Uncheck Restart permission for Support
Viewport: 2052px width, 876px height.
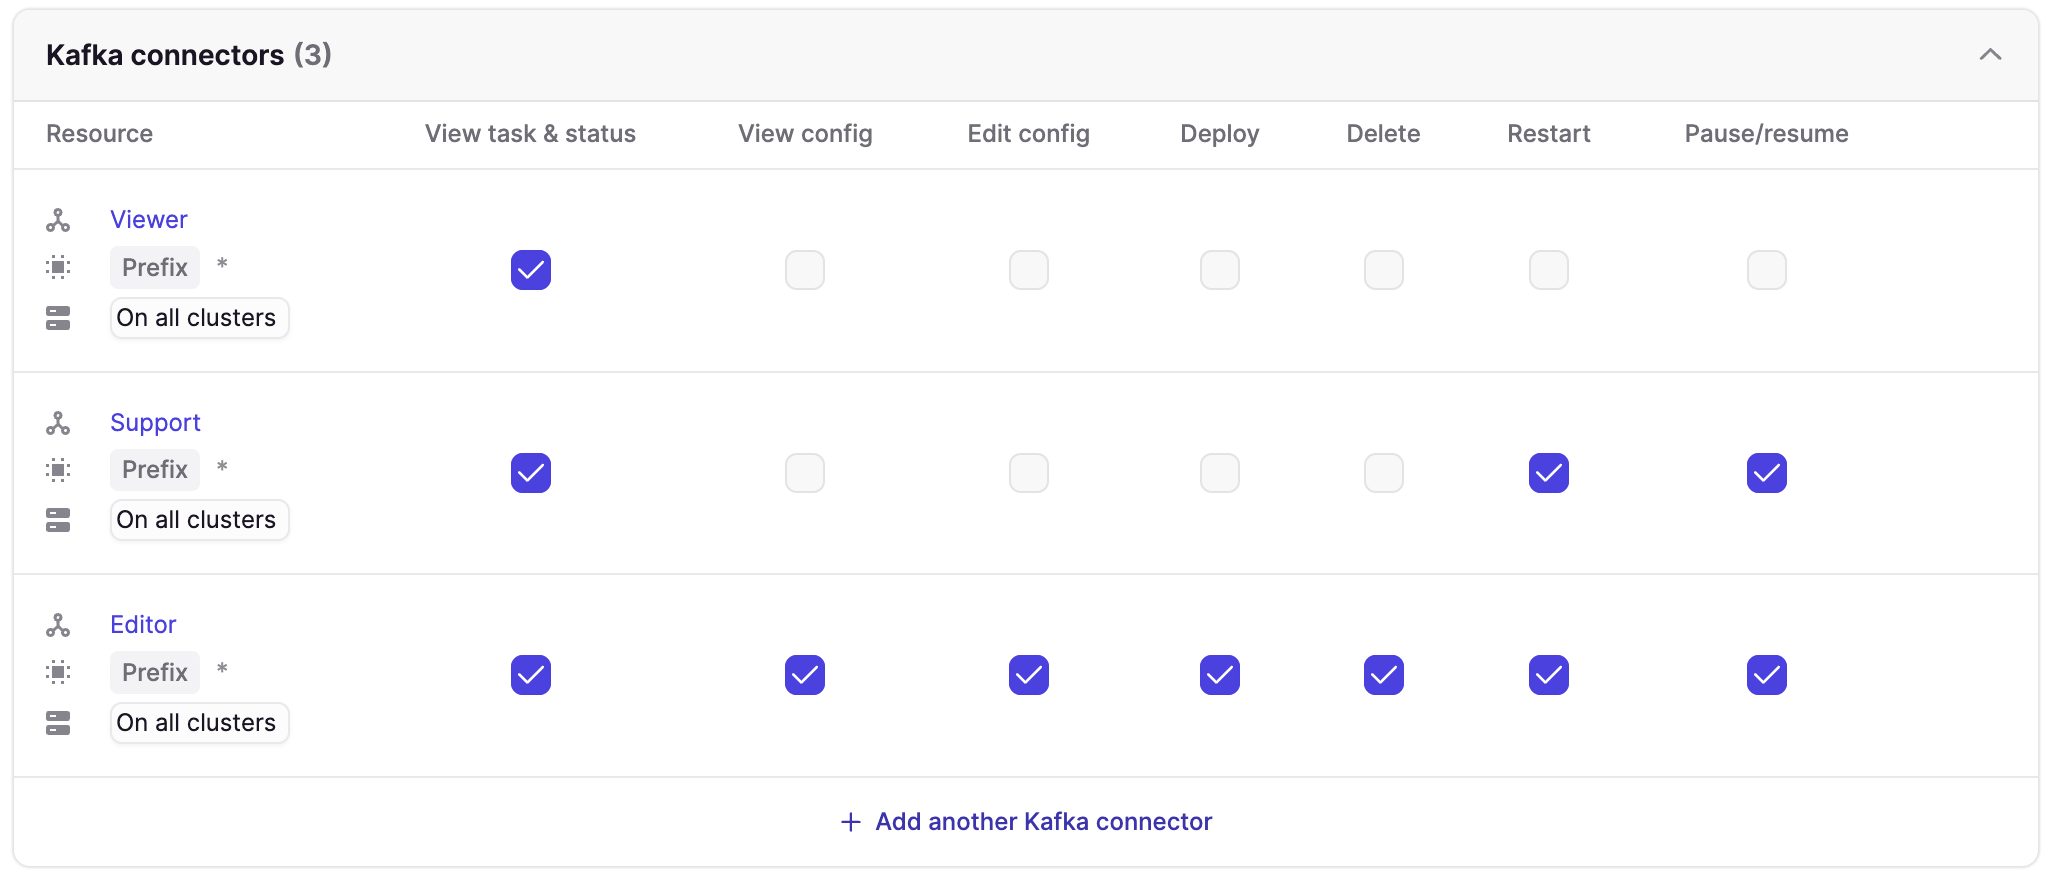point(1549,473)
